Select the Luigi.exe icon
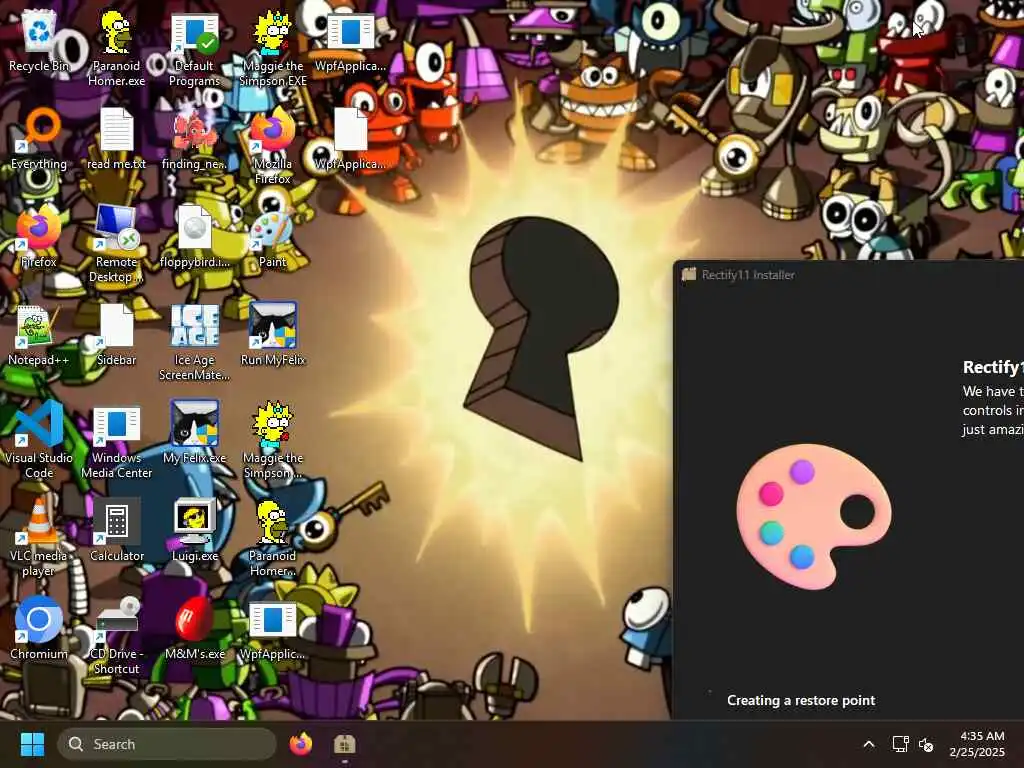 point(194,532)
